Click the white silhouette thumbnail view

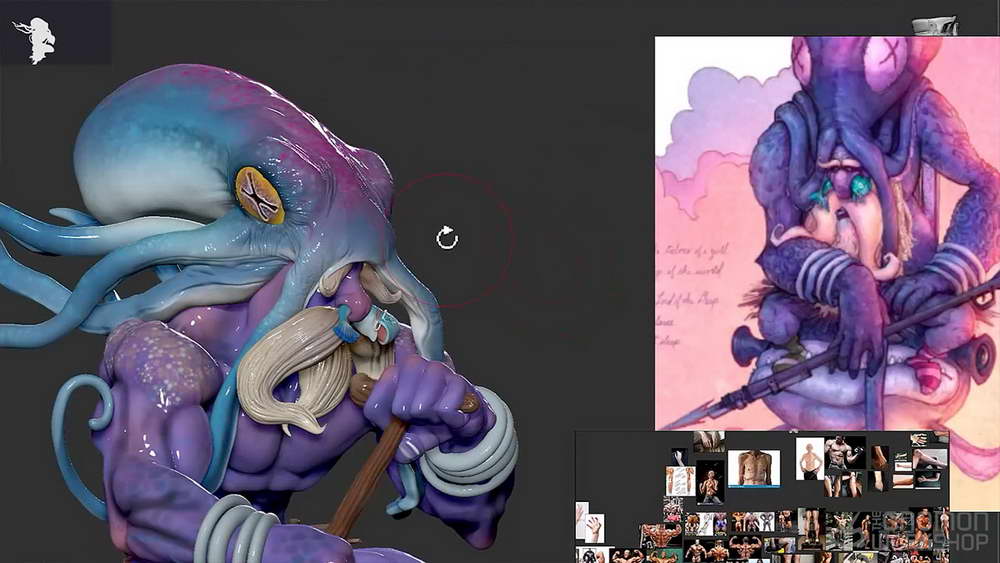(34, 40)
